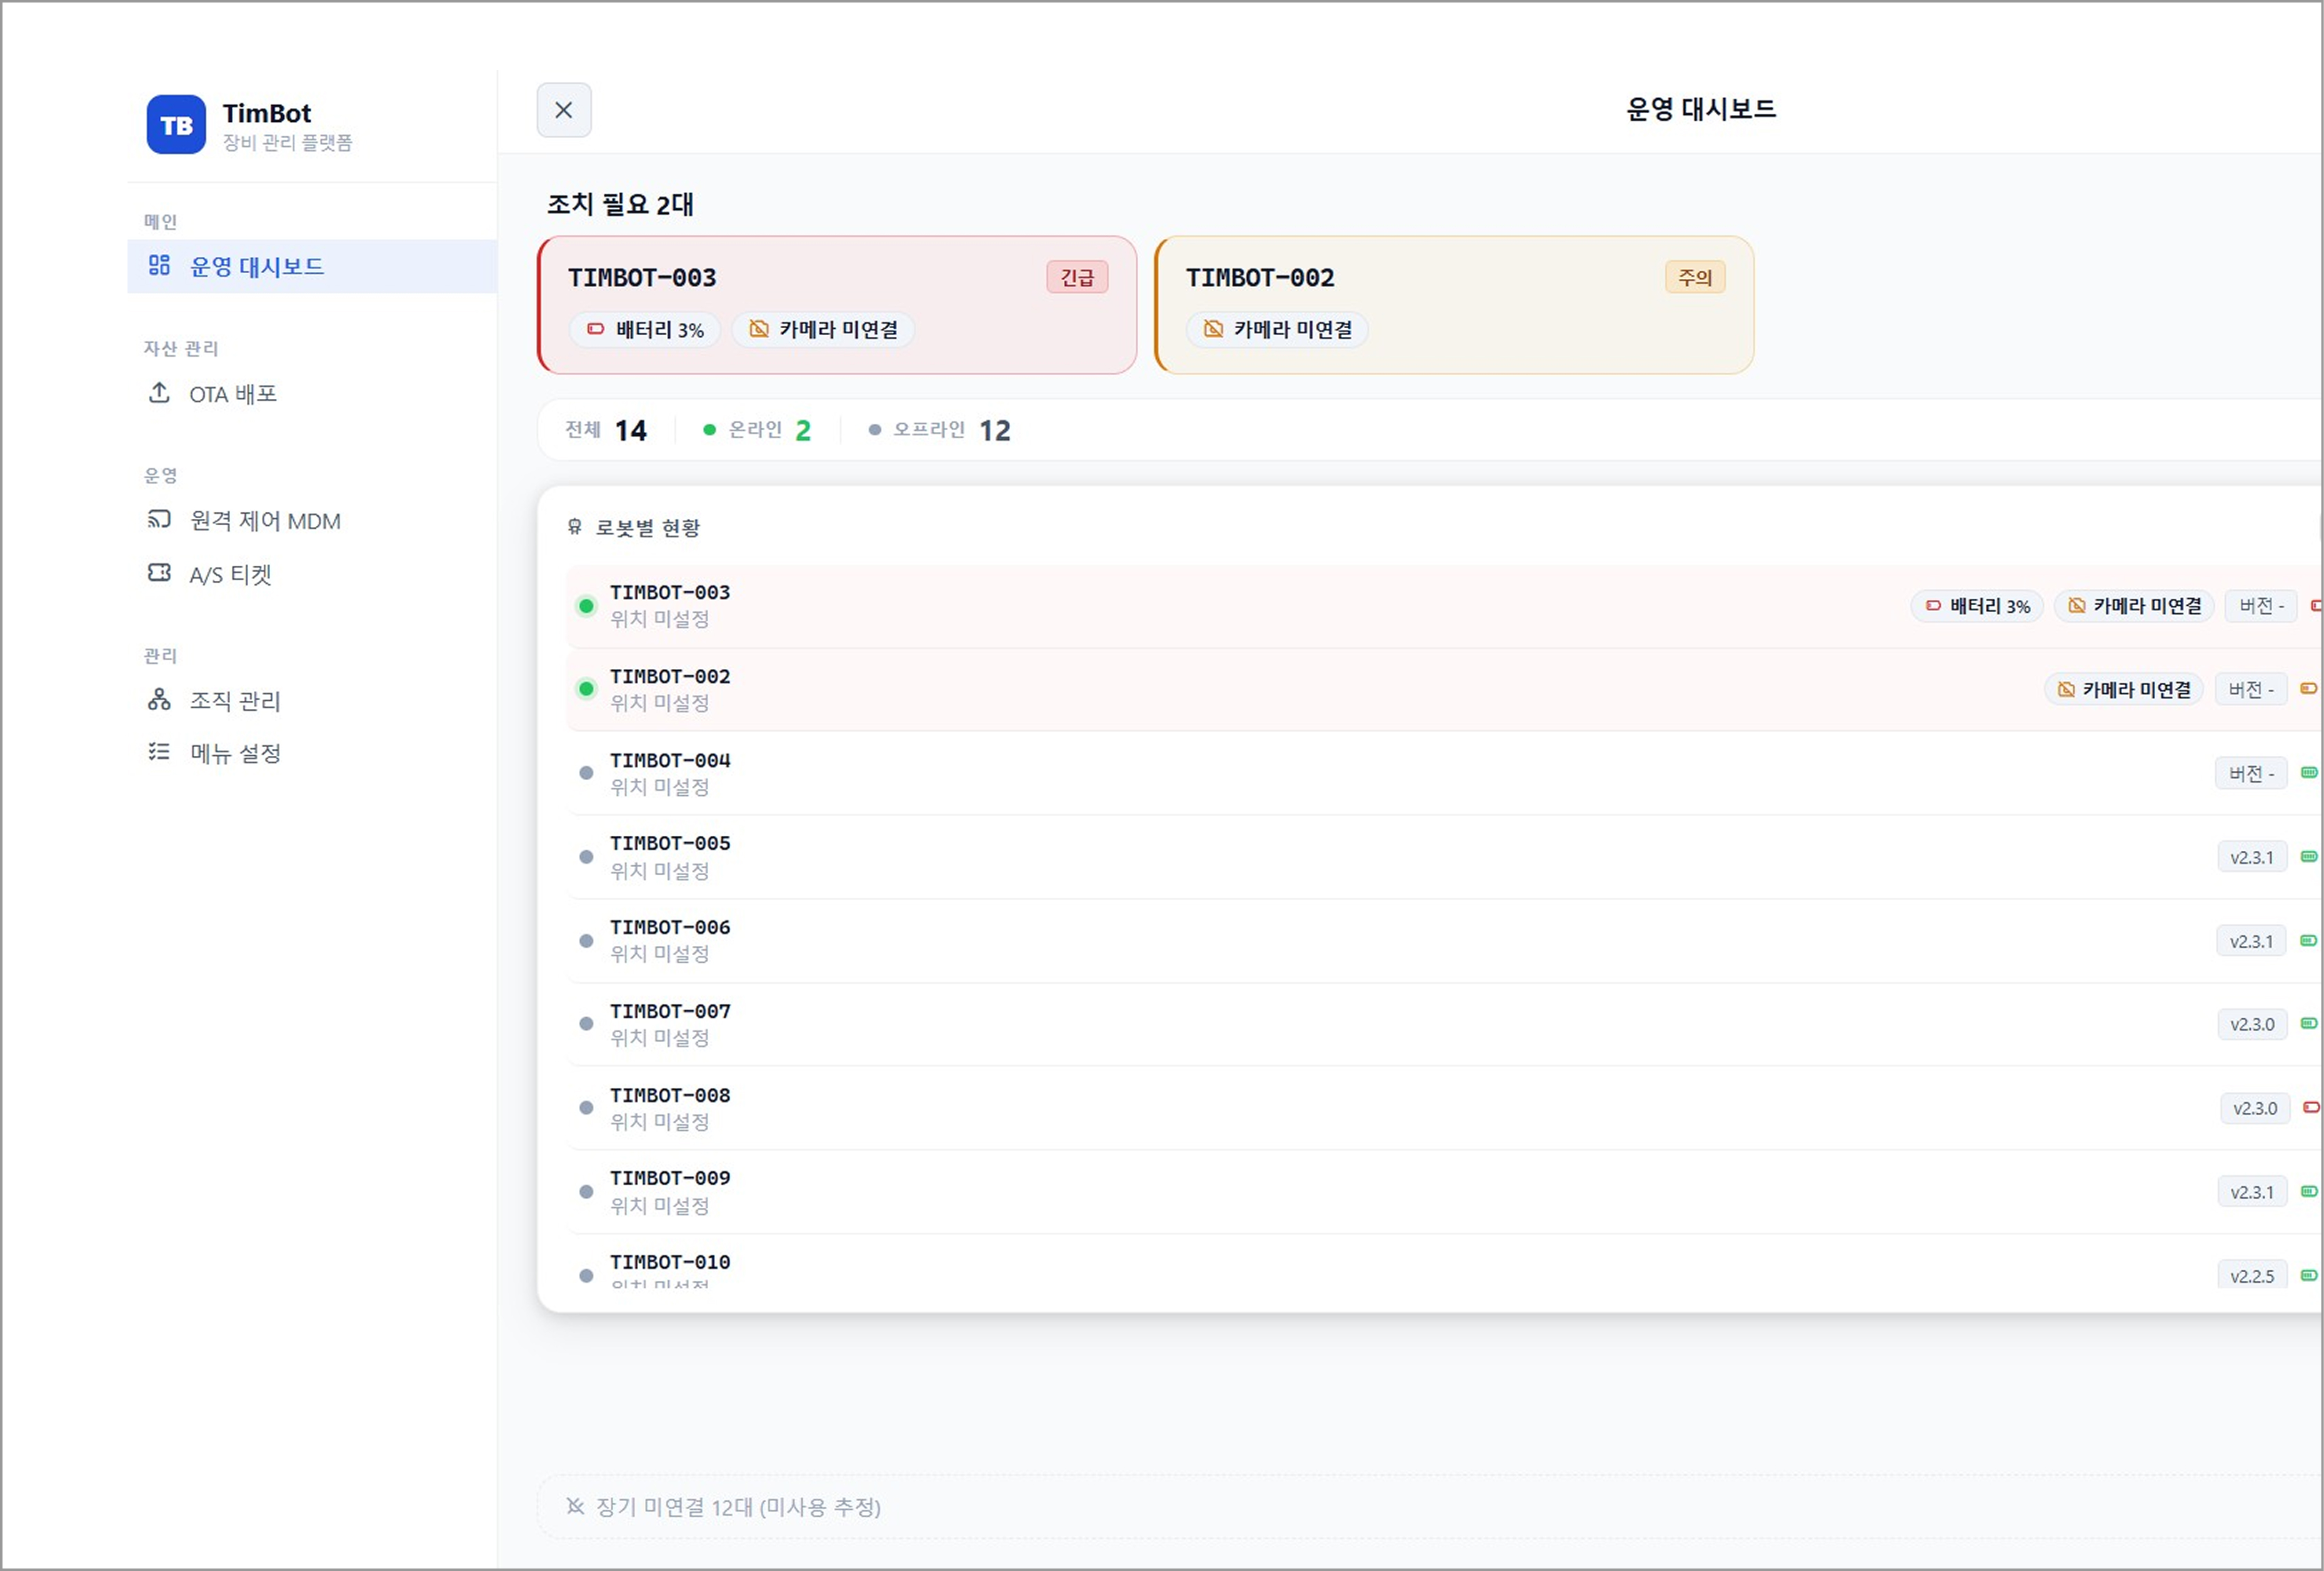Open the TIMBOT-003 urgent alert card
This screenshot has width=2324, height=1571.
tap(837, 305)
